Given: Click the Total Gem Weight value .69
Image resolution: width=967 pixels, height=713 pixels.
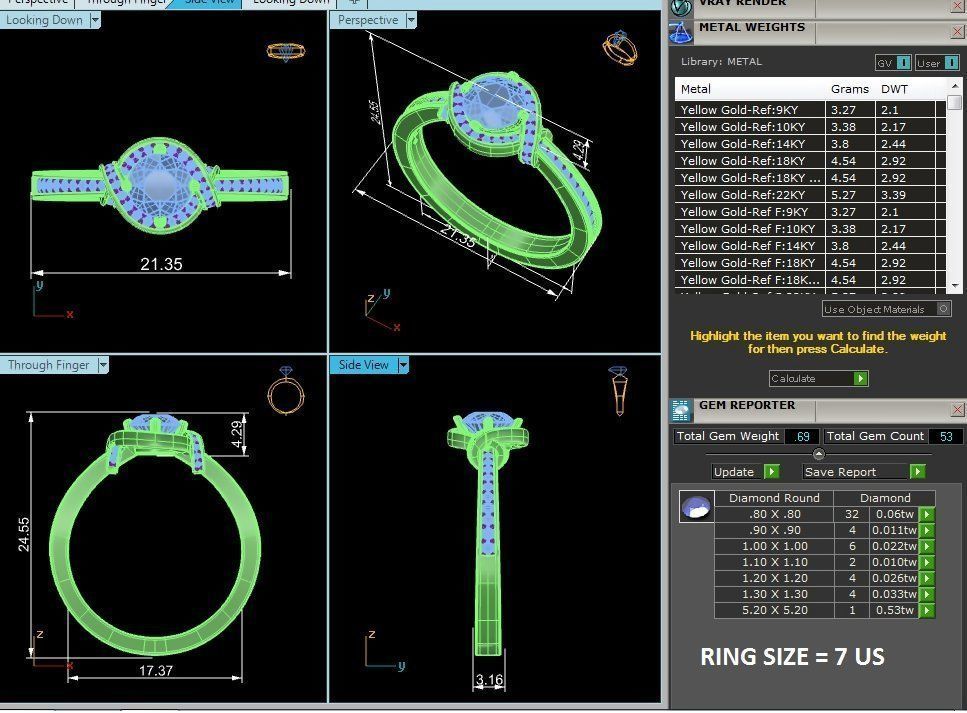Looking at the screenshot, I should click(802, 436).
